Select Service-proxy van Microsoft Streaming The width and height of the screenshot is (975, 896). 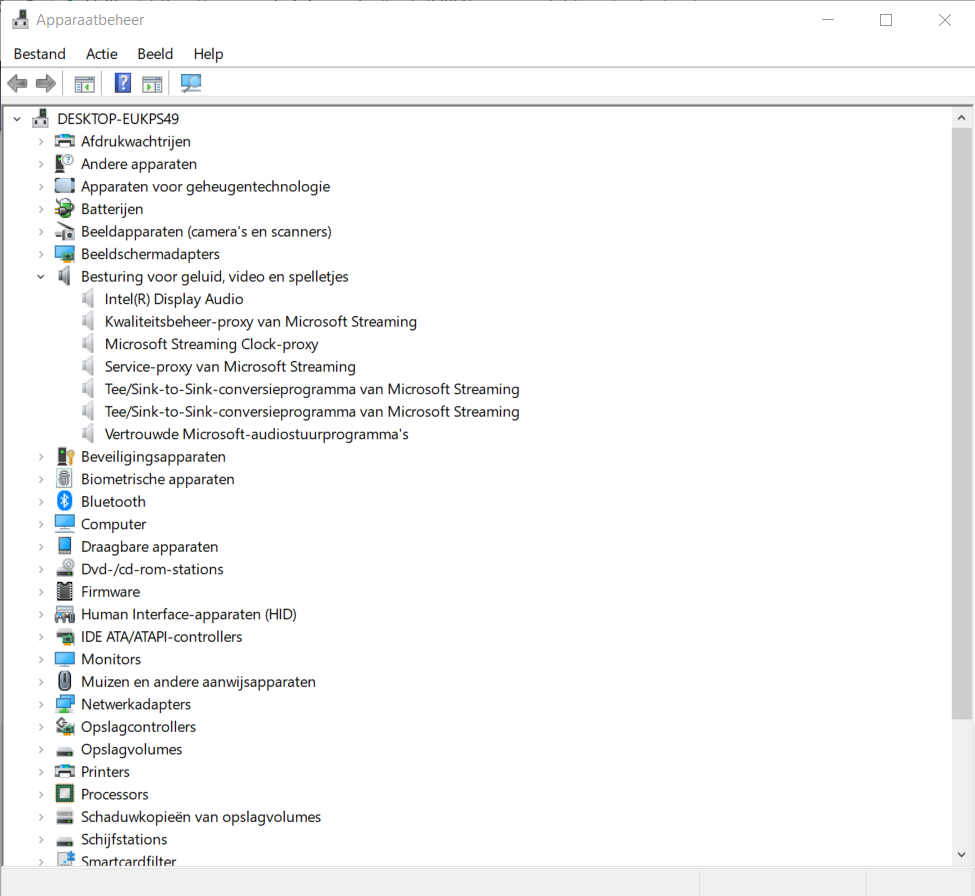point(230,366)
